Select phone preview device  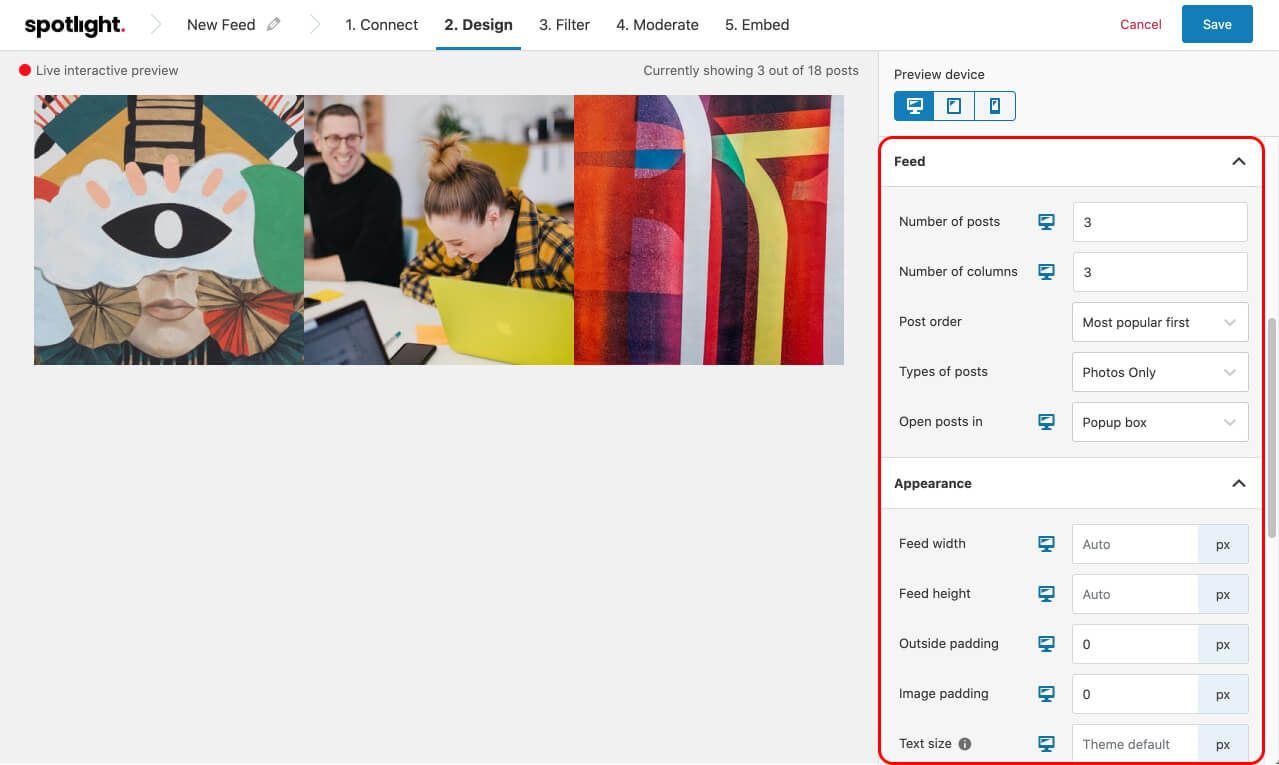[995, 106]
